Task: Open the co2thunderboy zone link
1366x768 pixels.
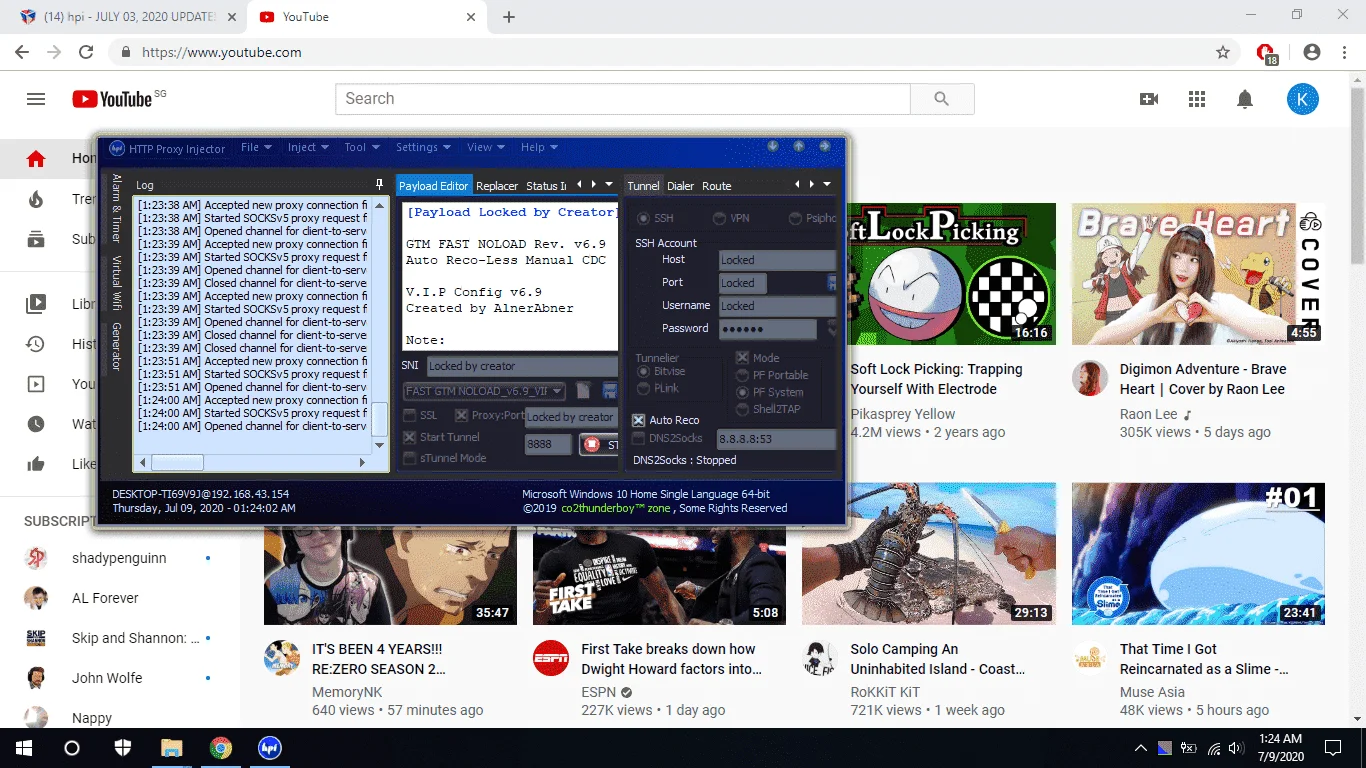Action: [x=615, y=508]
